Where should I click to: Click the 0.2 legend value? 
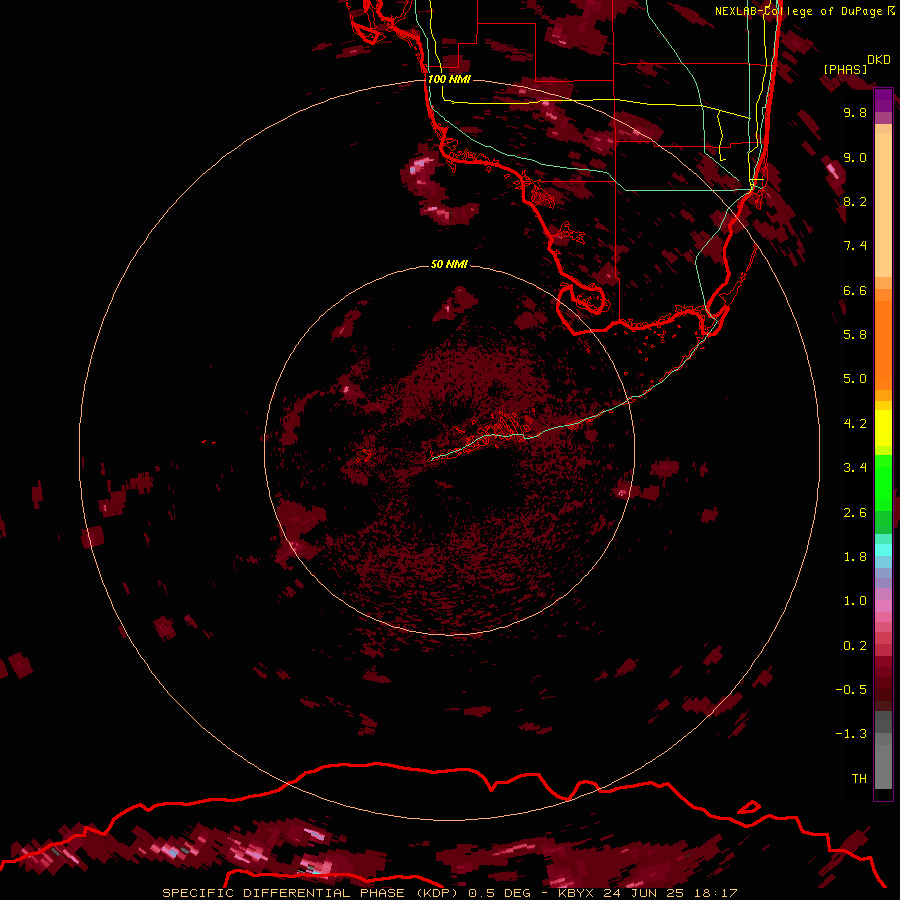[855, 646]
